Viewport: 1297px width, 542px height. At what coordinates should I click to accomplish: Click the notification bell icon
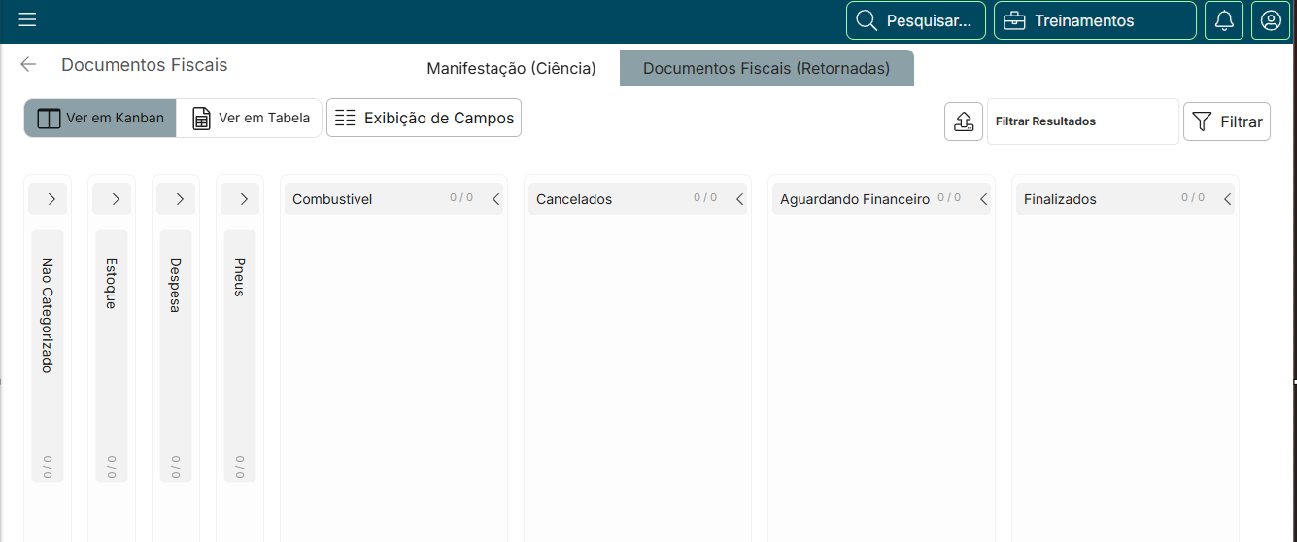[1224, 20]
